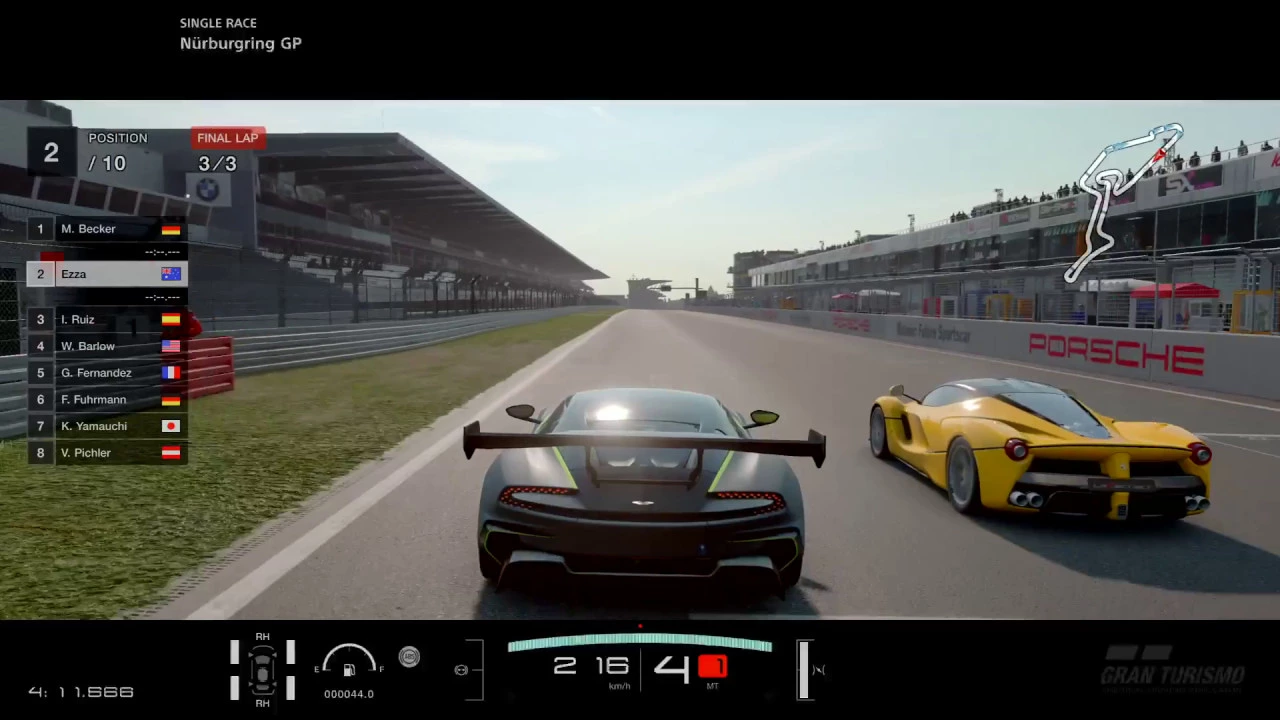Viewport: 1280px width, 720px height.
Task: Click the headlight indicator left of speedometer bracket
Action: pyautogui.click(x=461, y=670)
